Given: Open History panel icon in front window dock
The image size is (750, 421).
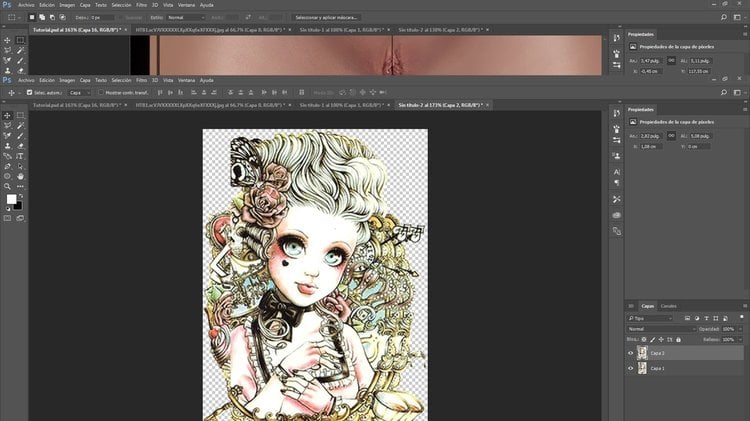Looking at the screenshot, I should (x=617, y=113).
